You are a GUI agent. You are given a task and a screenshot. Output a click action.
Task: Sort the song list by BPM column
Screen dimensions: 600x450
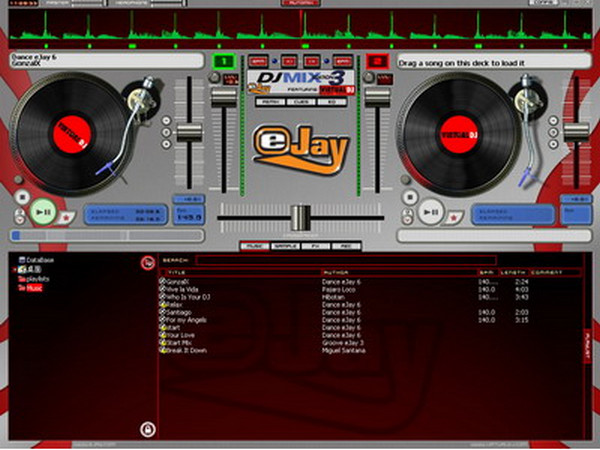(x=488, y=272)
